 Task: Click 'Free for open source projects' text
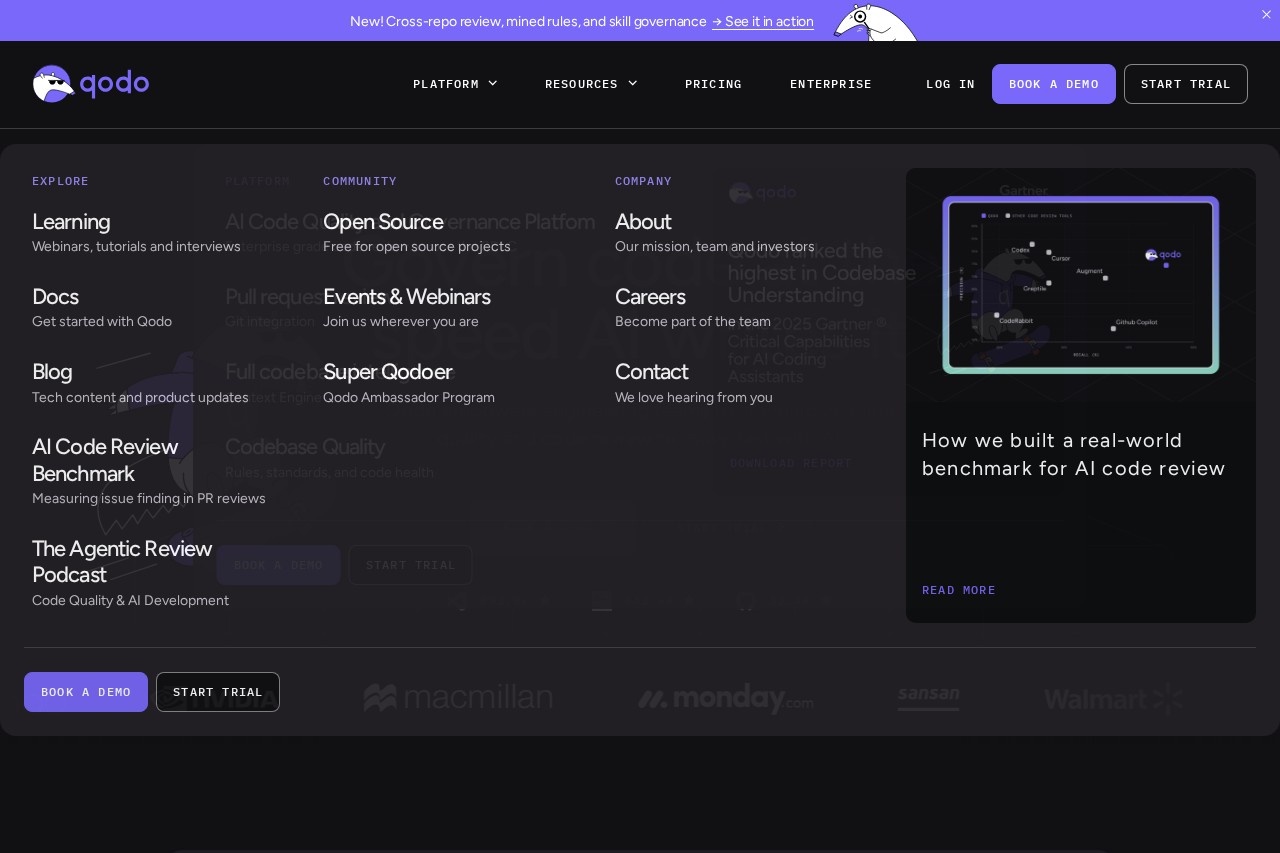tap(417, 246)
